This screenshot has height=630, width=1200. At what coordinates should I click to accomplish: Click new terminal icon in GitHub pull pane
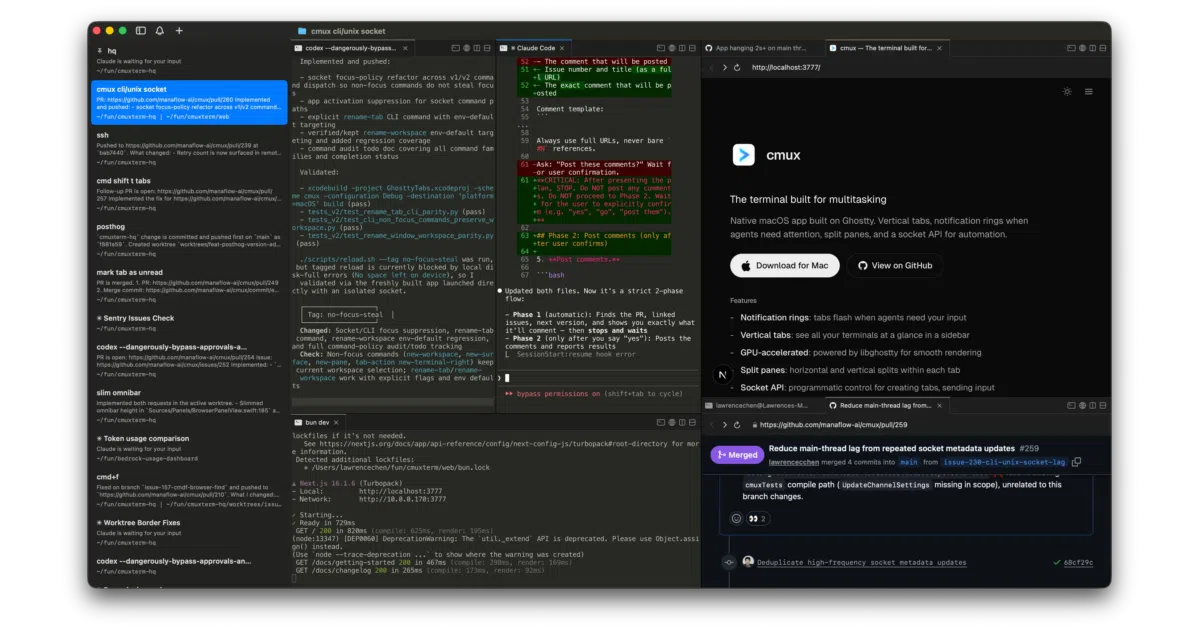[x=1071, y=405]
